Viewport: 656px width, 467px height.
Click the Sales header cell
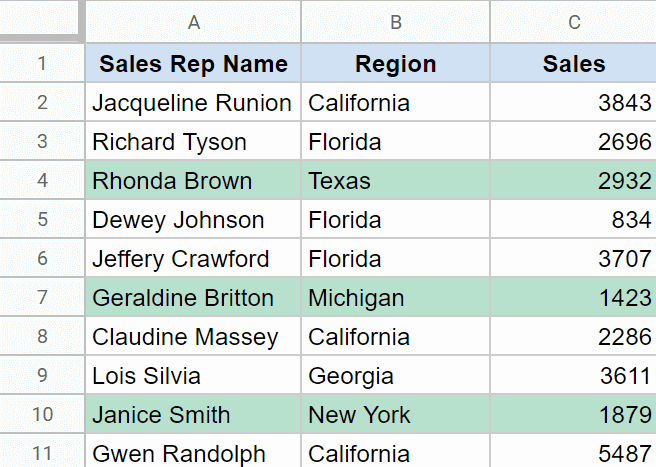573,65
